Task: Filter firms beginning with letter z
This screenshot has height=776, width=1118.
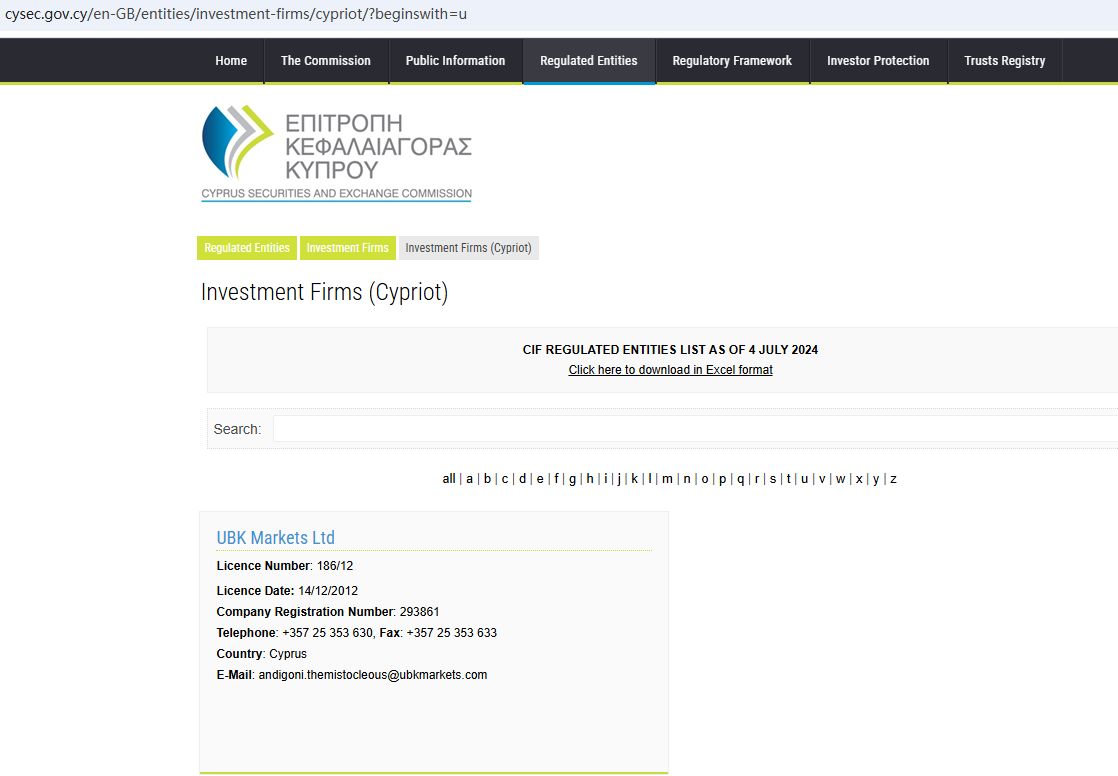Action: (893, 479)
